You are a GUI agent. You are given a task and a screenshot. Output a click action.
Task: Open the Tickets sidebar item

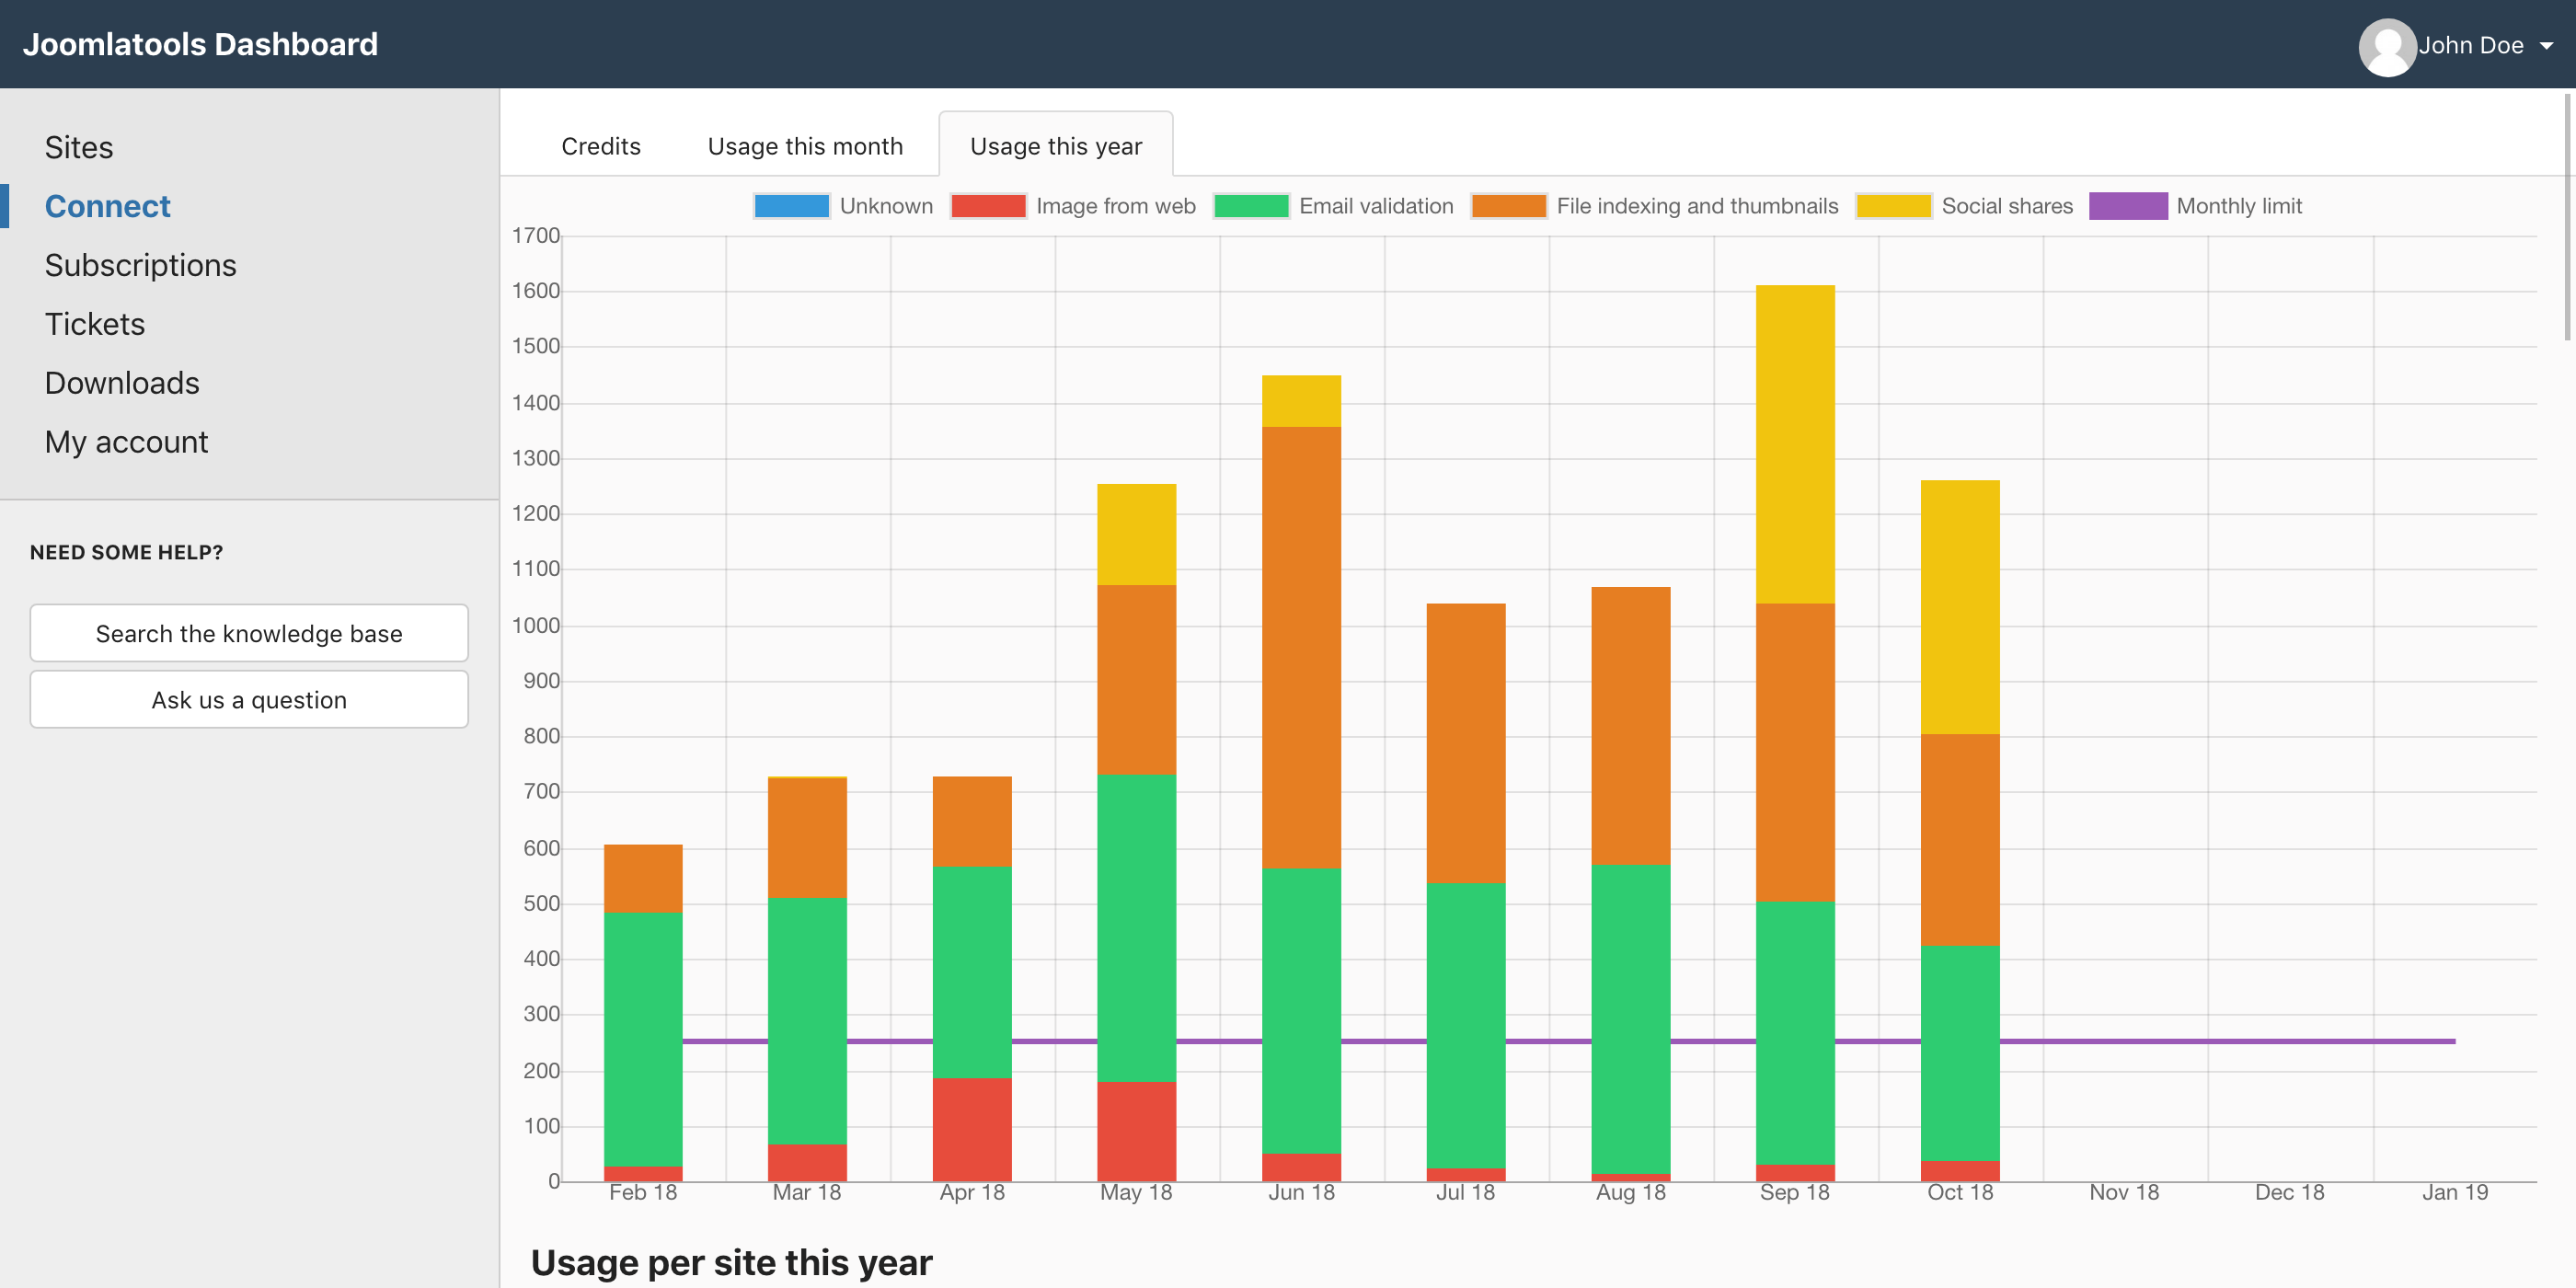95,324
